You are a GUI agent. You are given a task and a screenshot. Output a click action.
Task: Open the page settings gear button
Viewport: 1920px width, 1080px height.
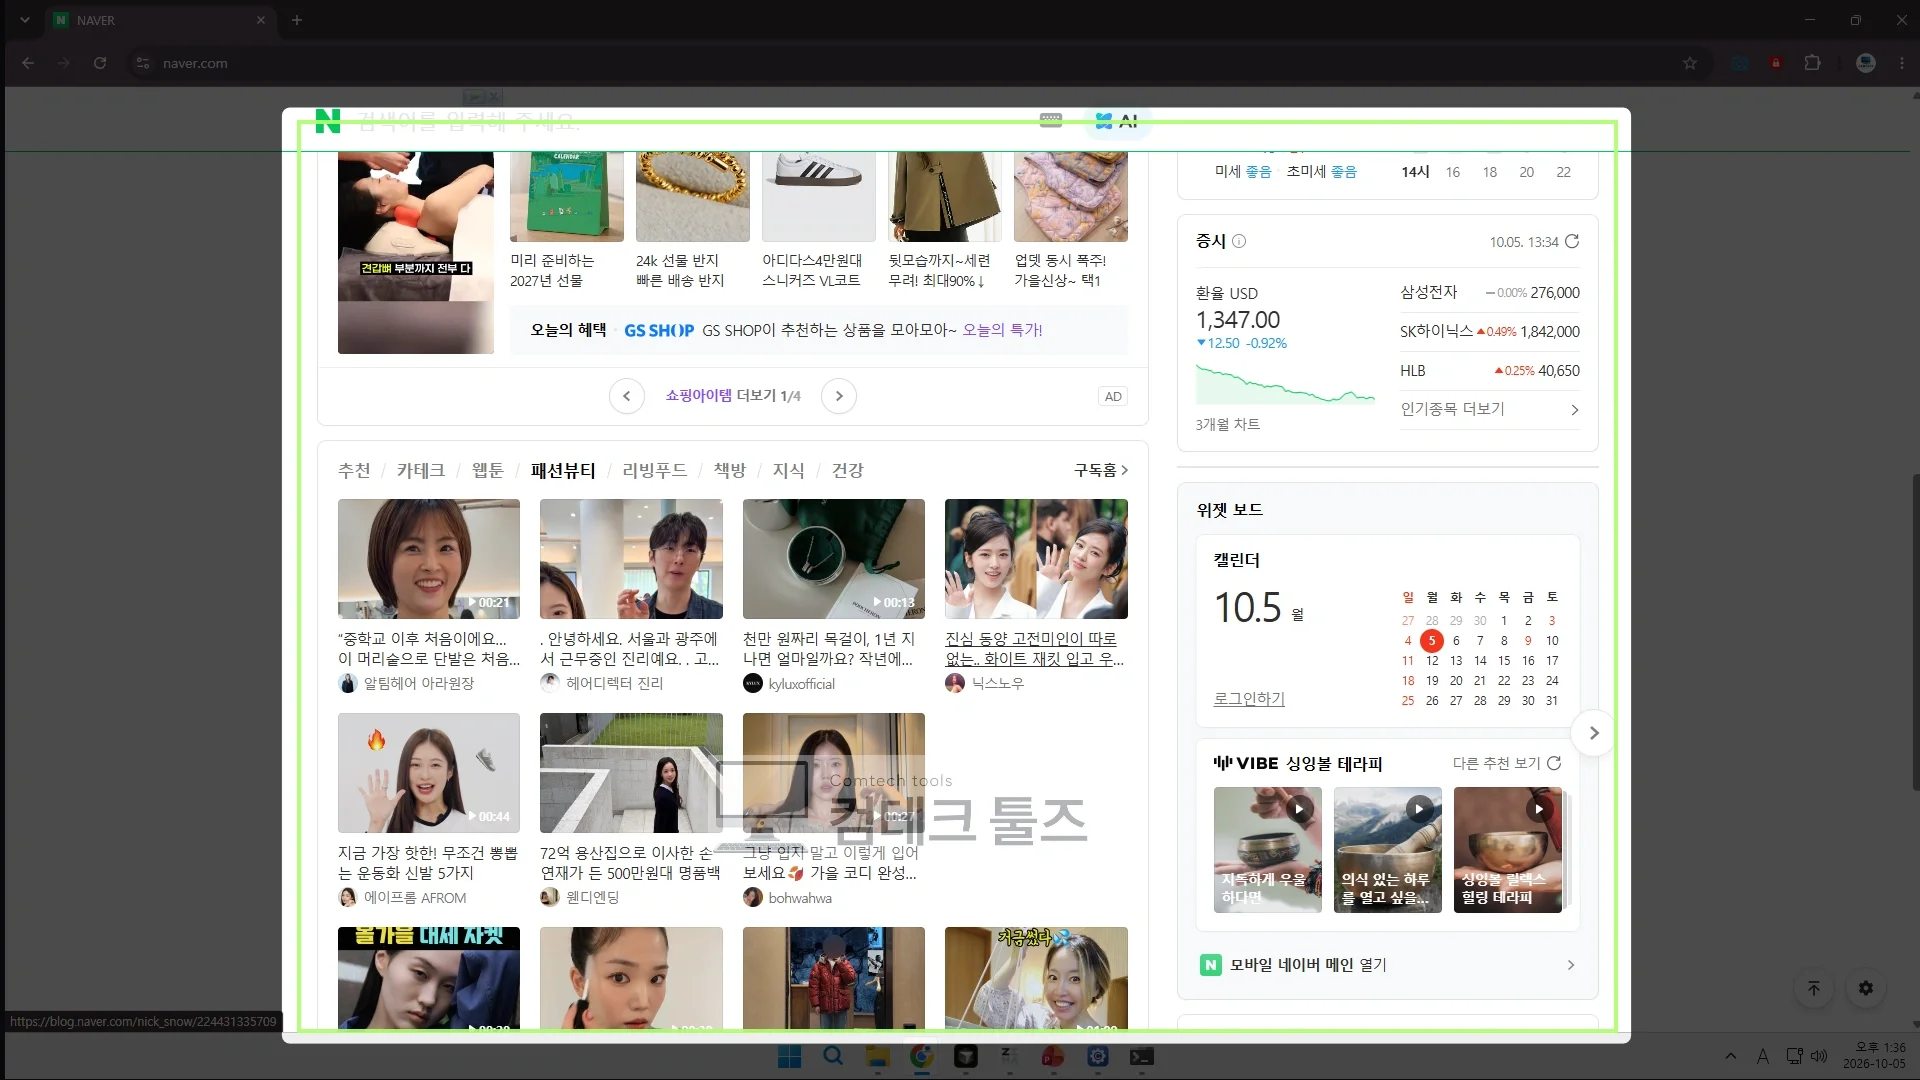coord(1866,988)
